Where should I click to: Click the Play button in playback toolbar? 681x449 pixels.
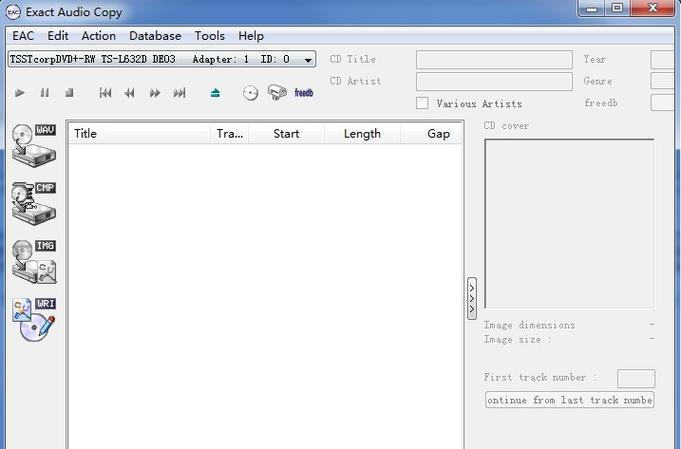(x=20, y=93)
